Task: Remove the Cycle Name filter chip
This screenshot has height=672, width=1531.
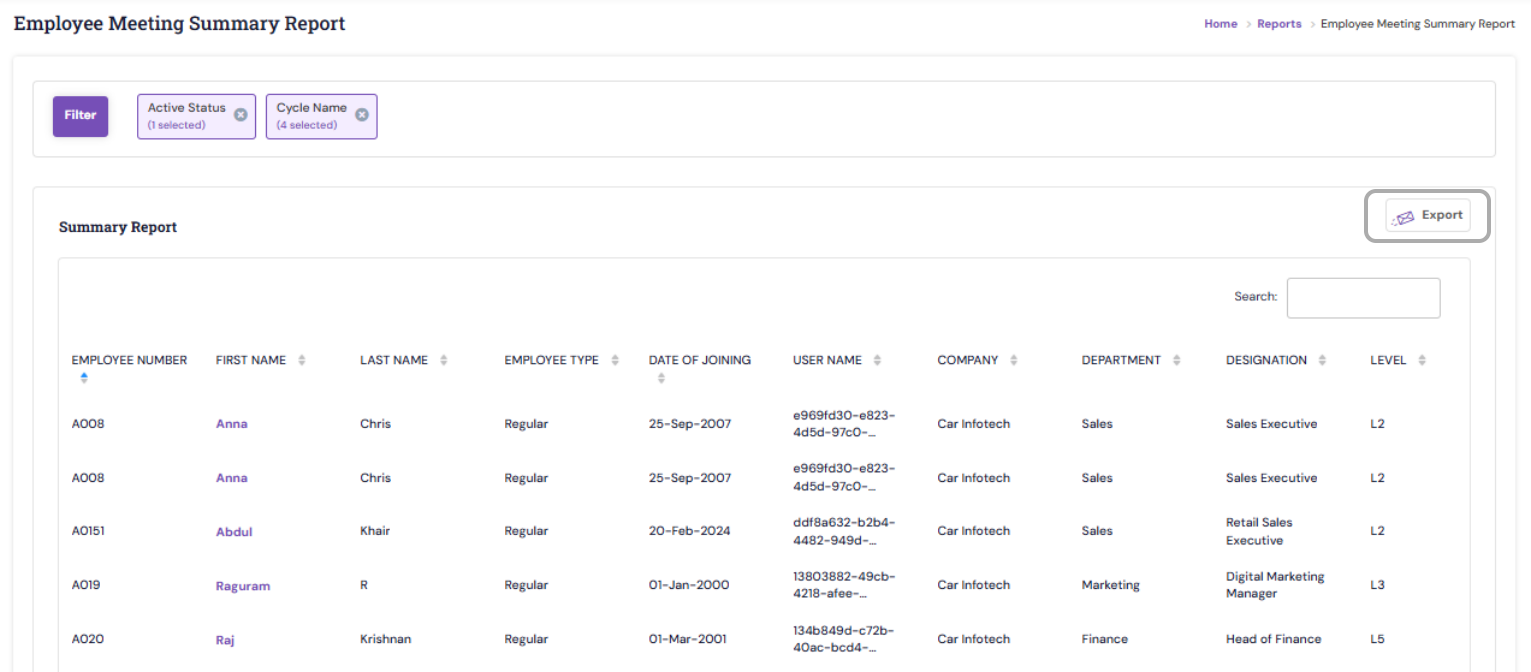Action: [362, 115]
